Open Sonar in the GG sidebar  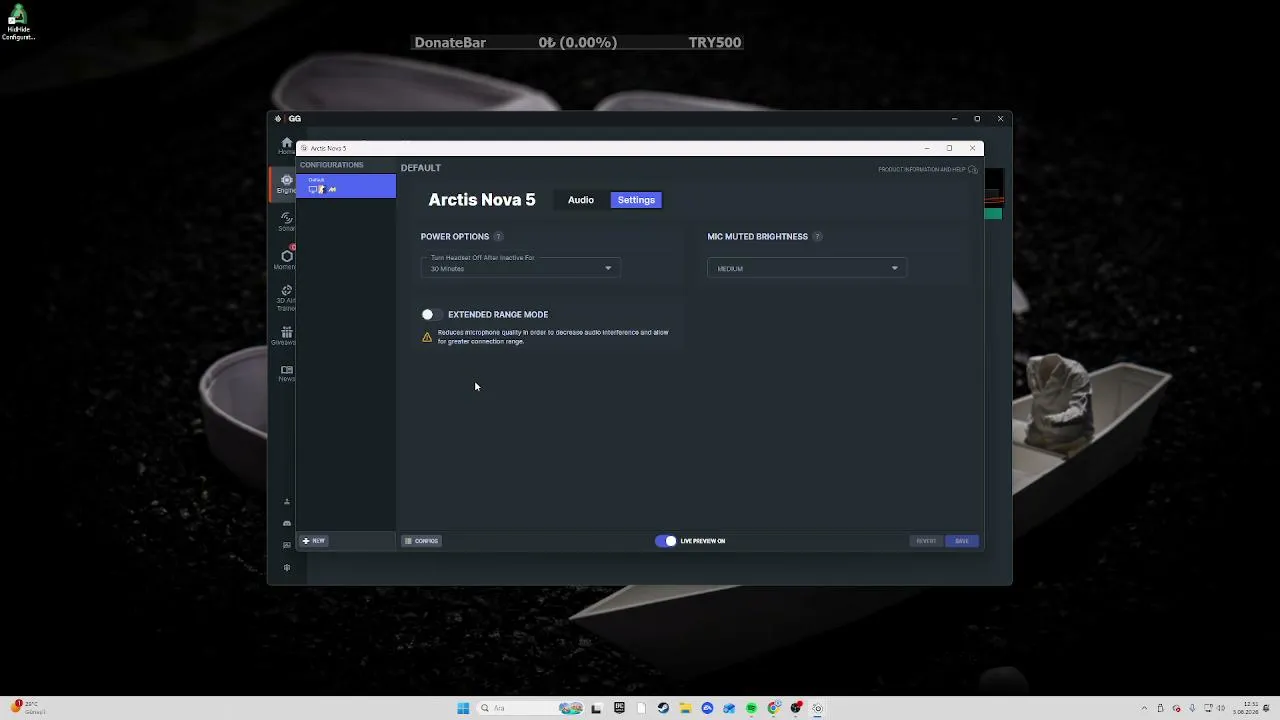click(286, 221)
